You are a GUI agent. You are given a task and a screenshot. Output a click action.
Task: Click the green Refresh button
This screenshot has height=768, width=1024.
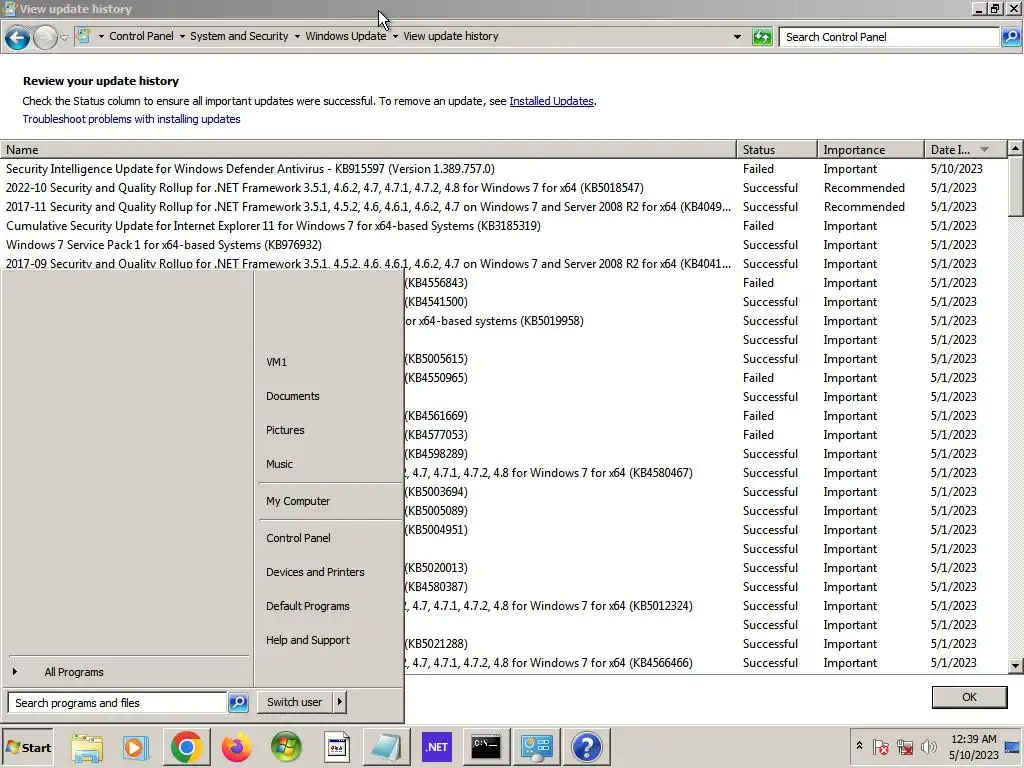pos(762,37)
